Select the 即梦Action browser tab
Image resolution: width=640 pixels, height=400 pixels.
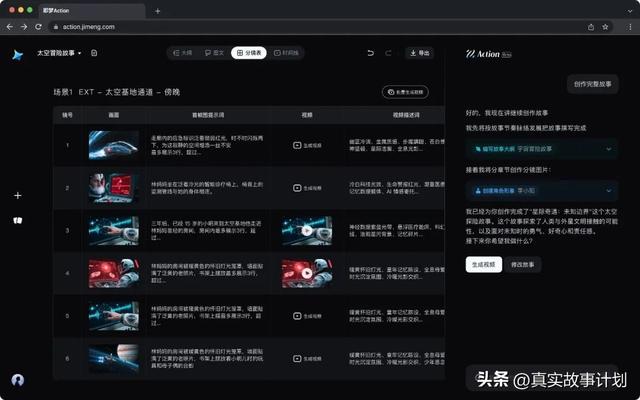(92, 11)
